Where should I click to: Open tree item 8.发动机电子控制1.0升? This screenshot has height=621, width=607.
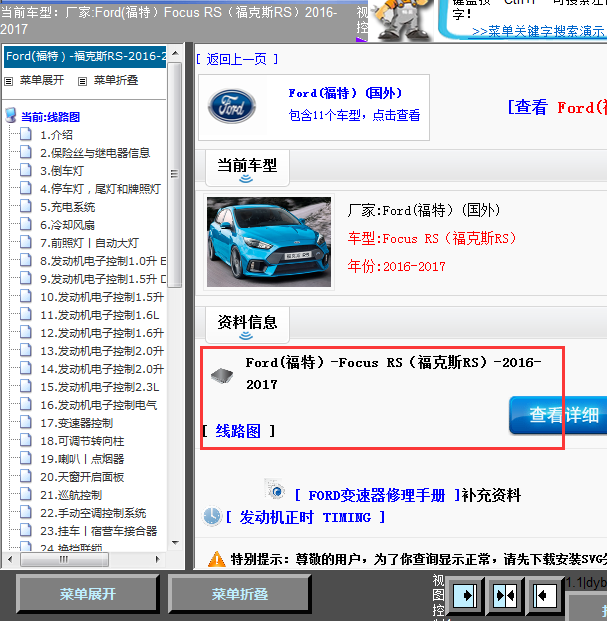[x=103, y=261]
